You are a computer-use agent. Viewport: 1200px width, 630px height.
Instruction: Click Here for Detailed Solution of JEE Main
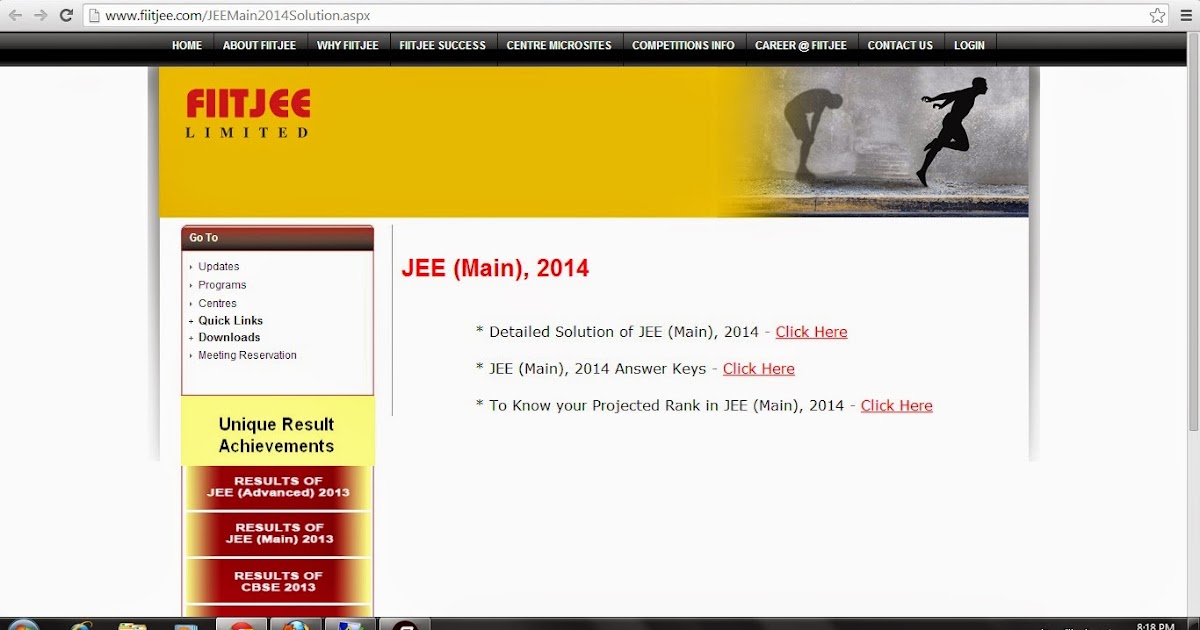coord(811,332)
